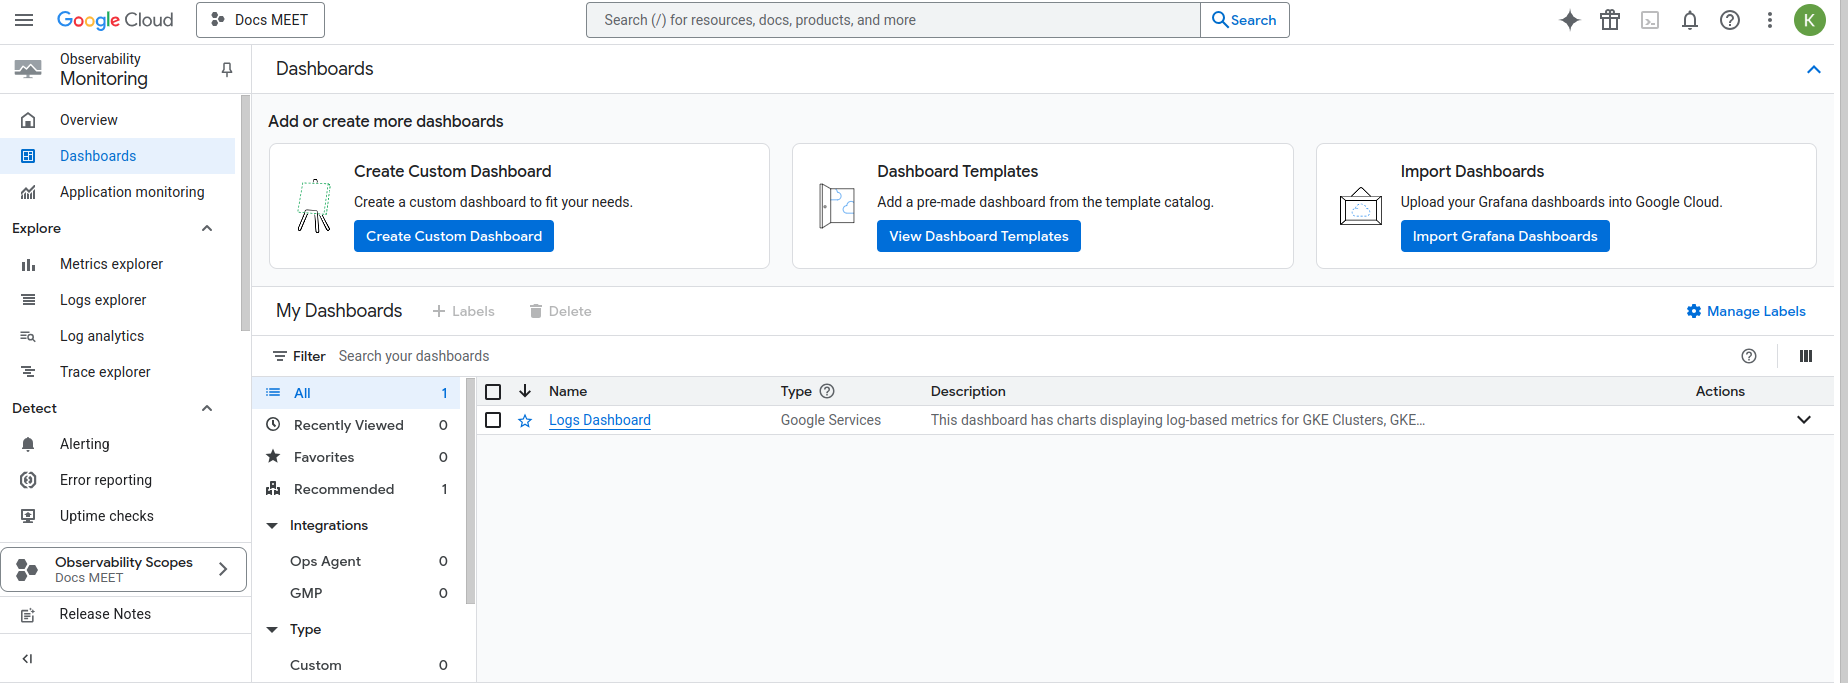Screen dimensions: 1848x683
Task: Star the Logs Dashboard as favorite
Action: [x=525, y=421]
